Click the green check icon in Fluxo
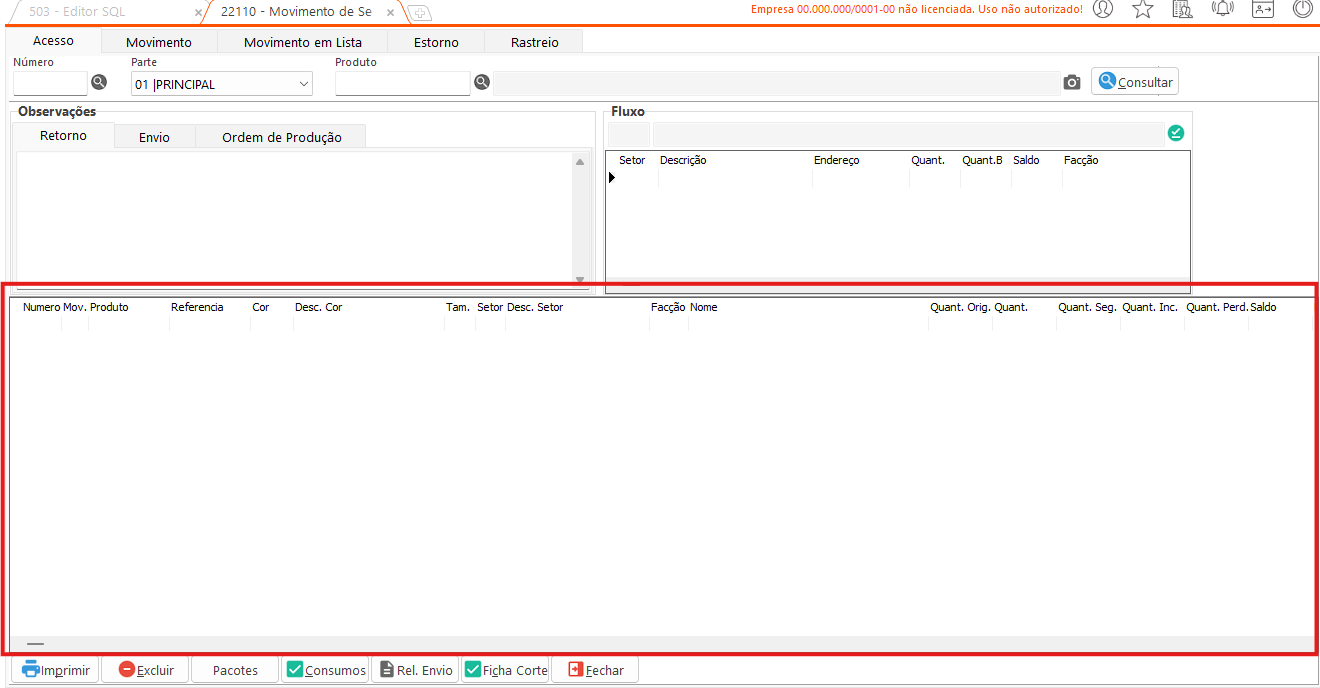Image resolution: width=1320 pixels, height=688 pixels. point(1176,133)
